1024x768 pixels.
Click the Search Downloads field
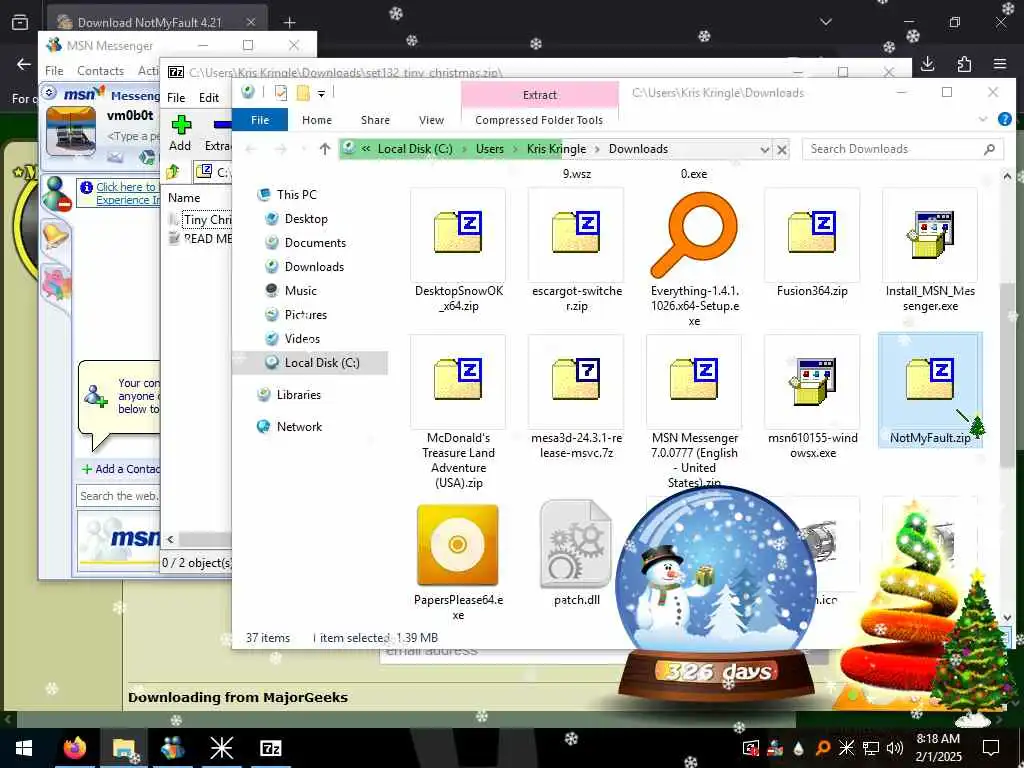point(903,149)
